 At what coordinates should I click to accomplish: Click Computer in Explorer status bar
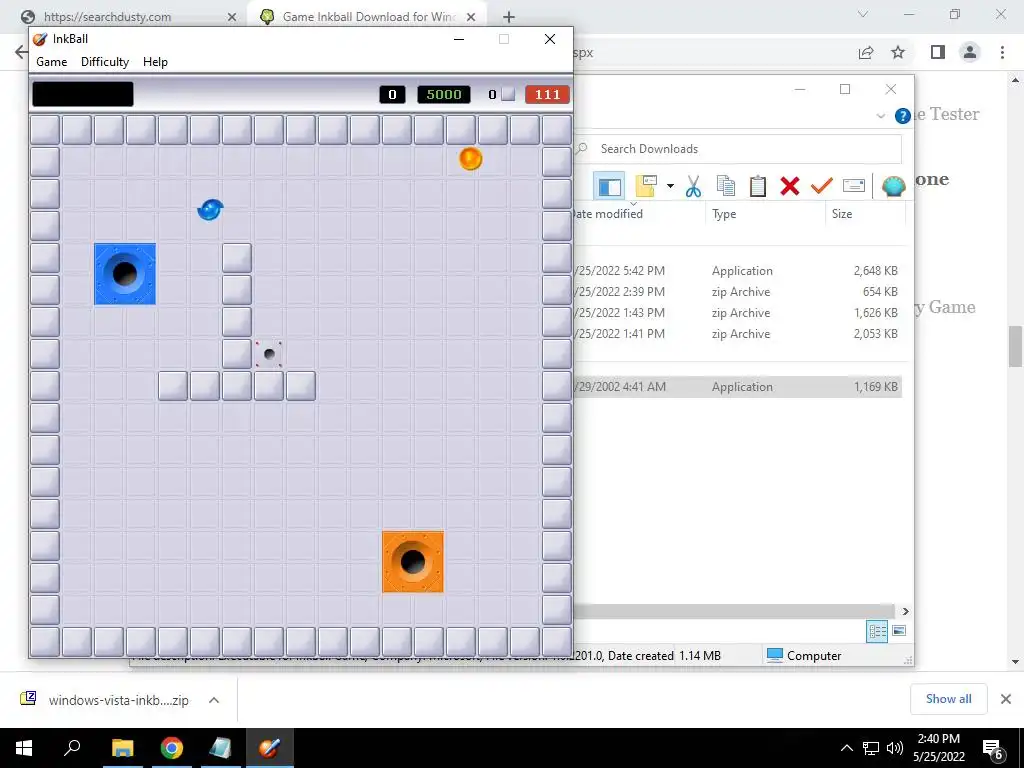(804, 656)
